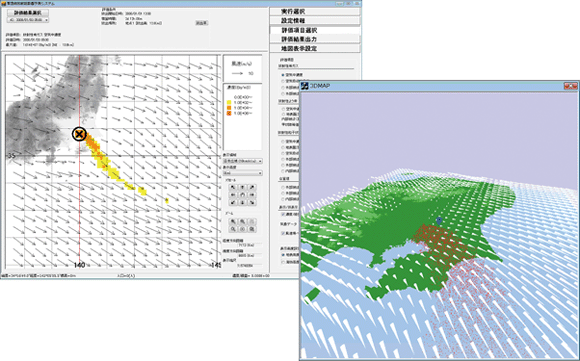Image resolution: width=580 pixels, height=361 pixels.
Task: Pan map right using right arrow button
Action: [x=252, y=195]
